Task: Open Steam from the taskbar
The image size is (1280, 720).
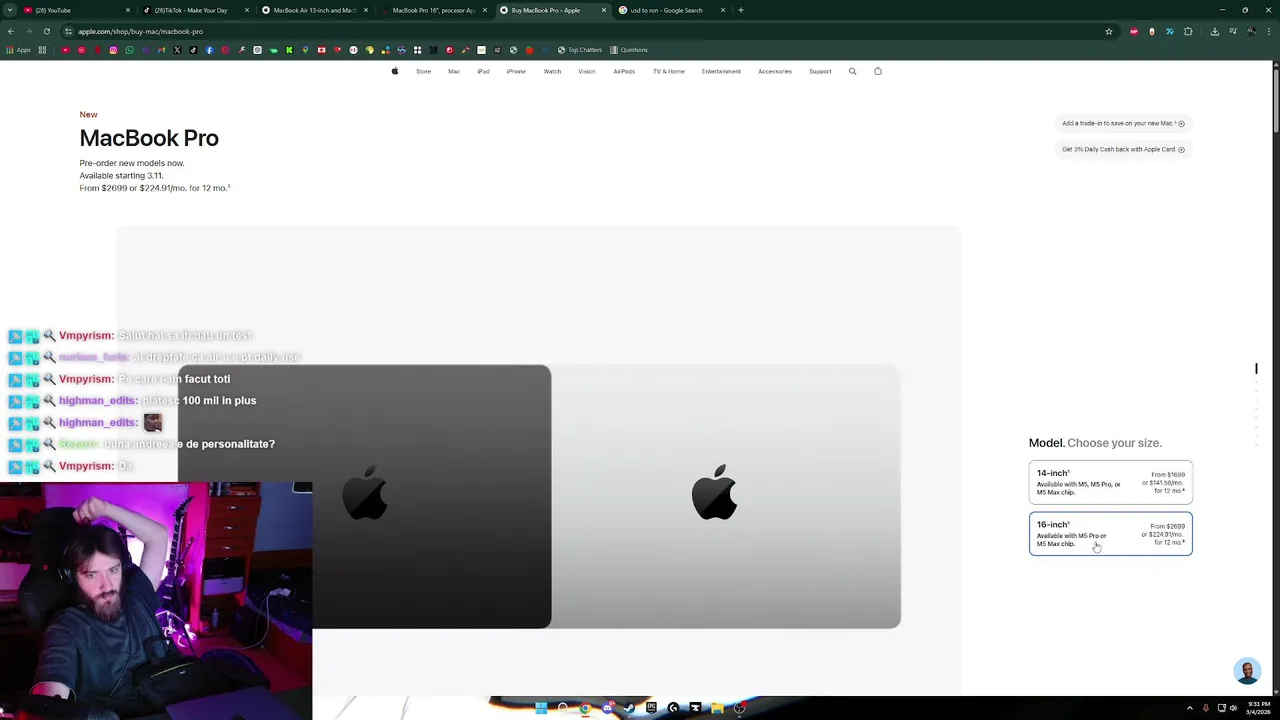Action: (629, 708)
